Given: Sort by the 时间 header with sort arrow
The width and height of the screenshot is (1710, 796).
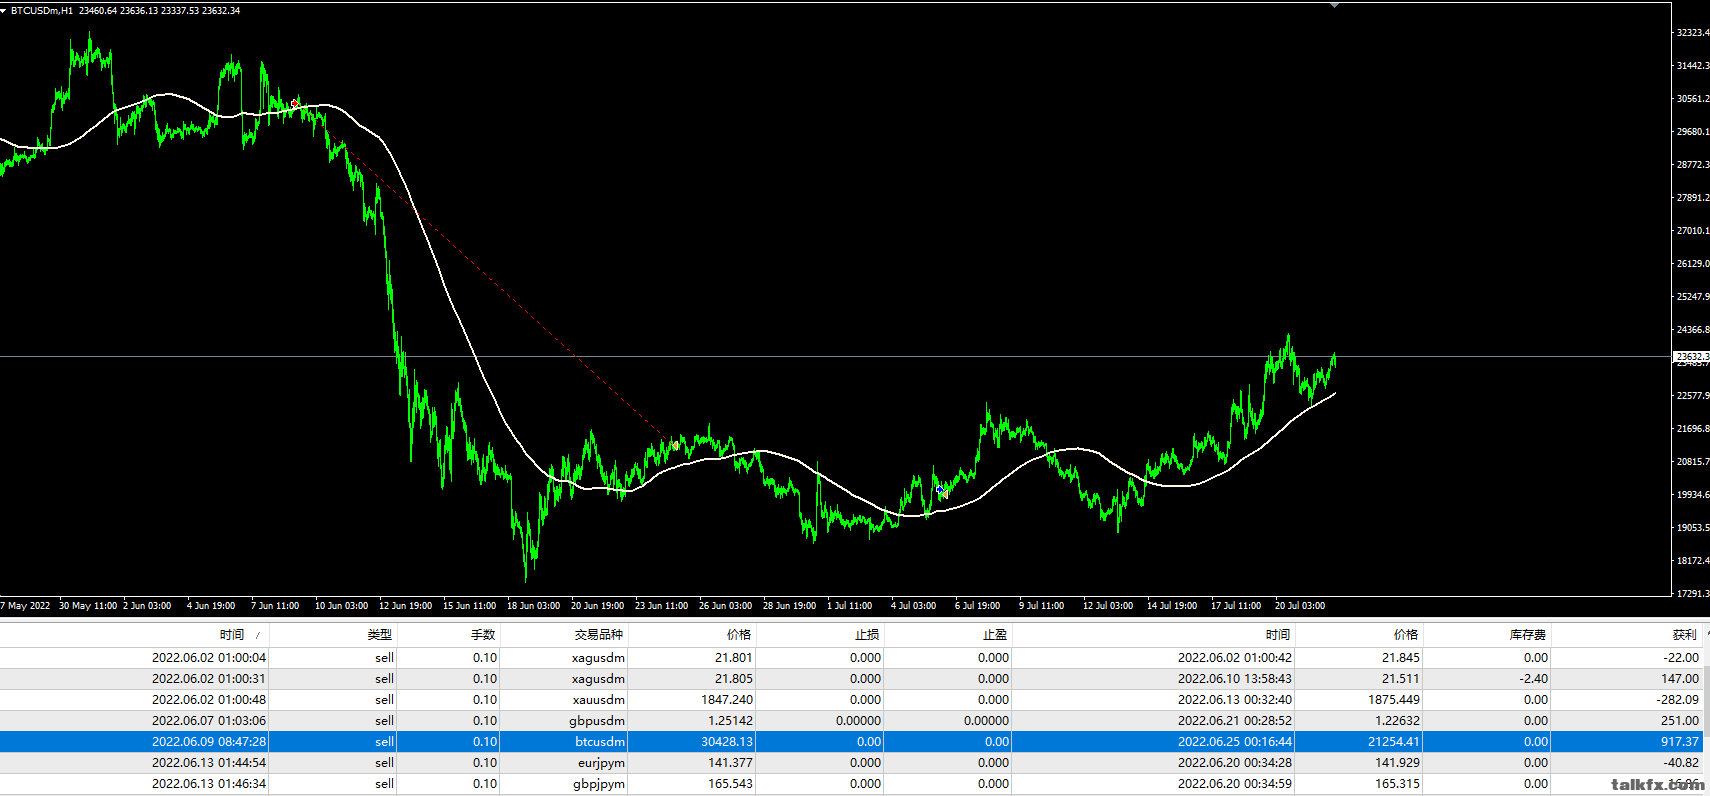Looking at the screenshot, I should pos(232,634).
